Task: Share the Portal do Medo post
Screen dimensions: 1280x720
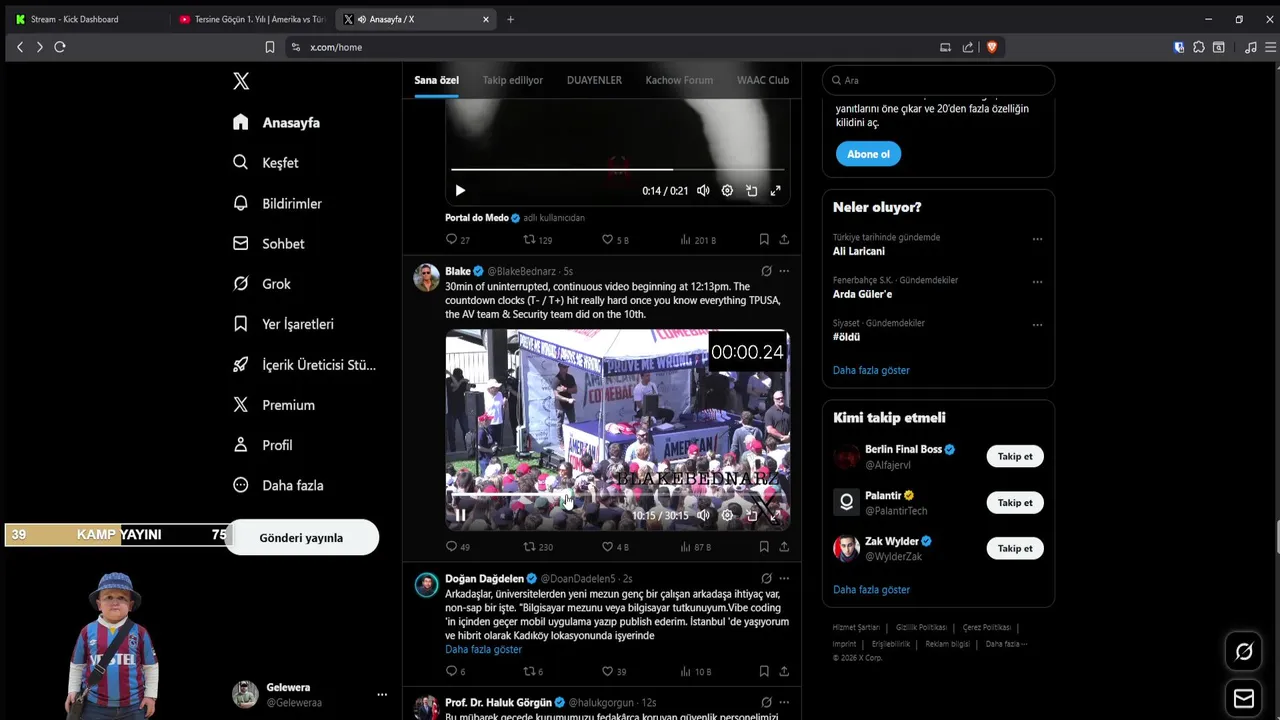Action: 784,240
